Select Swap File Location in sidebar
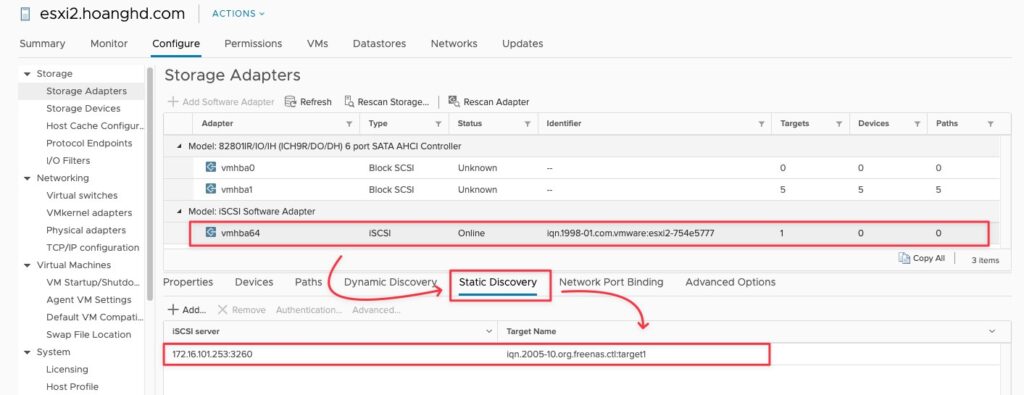 [x=88, y=334]
